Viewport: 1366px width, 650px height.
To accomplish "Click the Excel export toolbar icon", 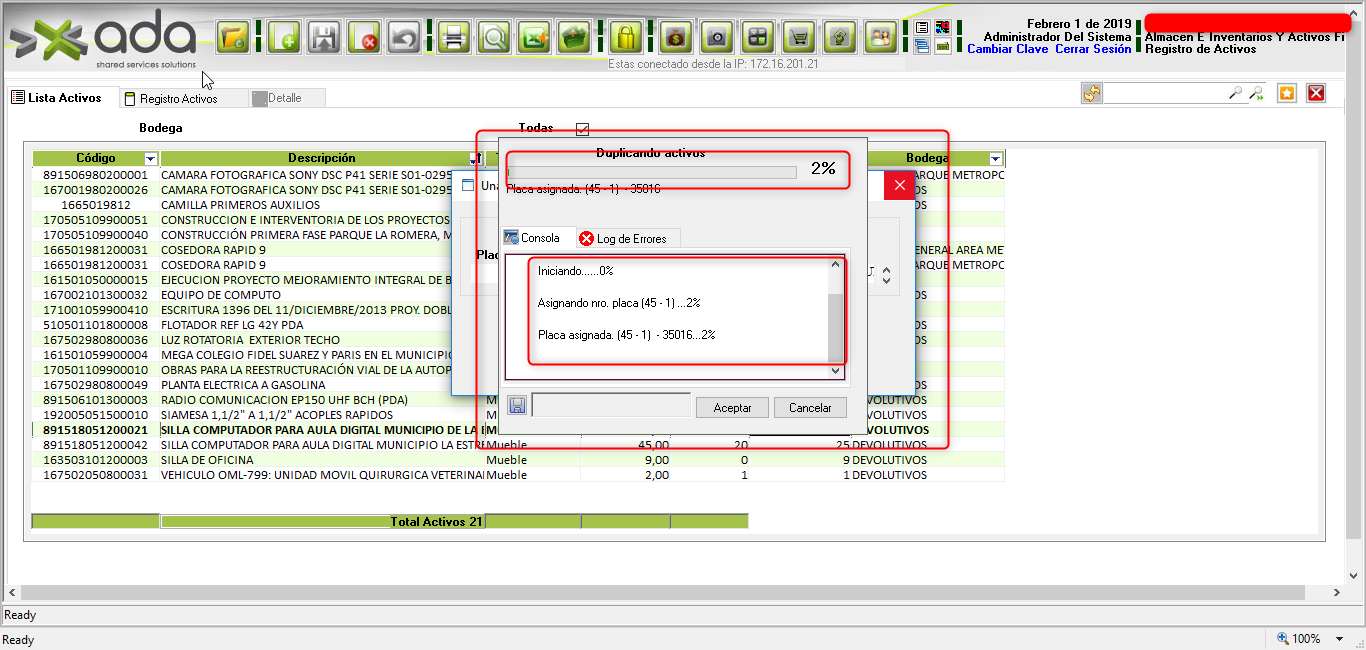I will (535, 38).
